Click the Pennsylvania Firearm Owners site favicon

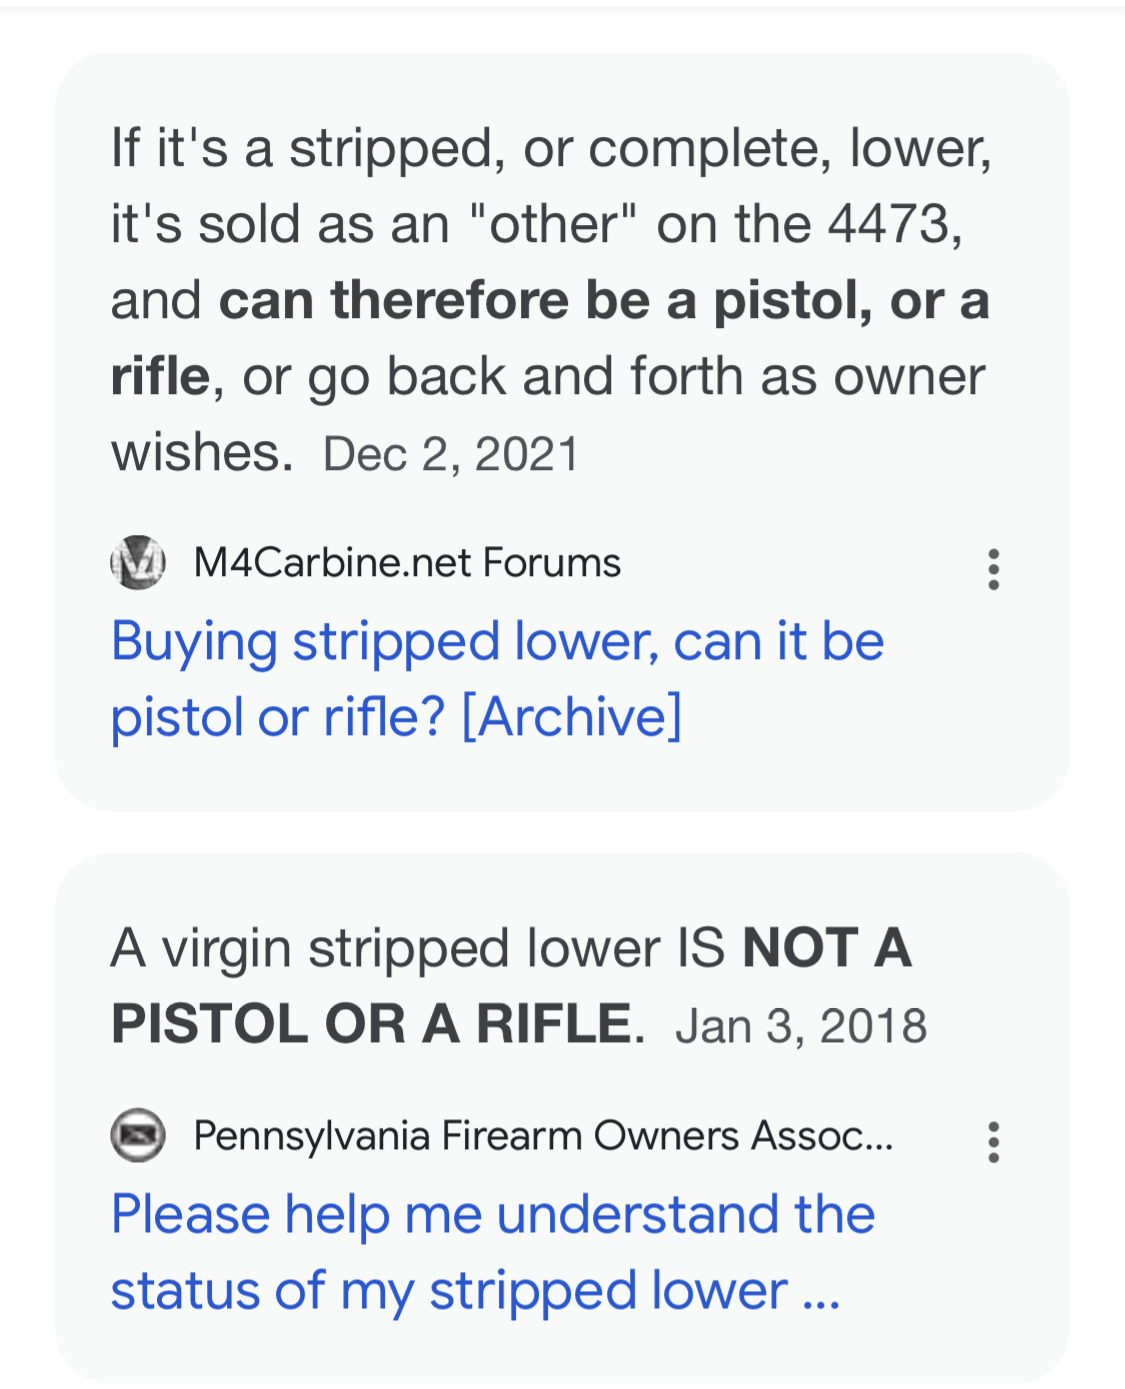137,1136
